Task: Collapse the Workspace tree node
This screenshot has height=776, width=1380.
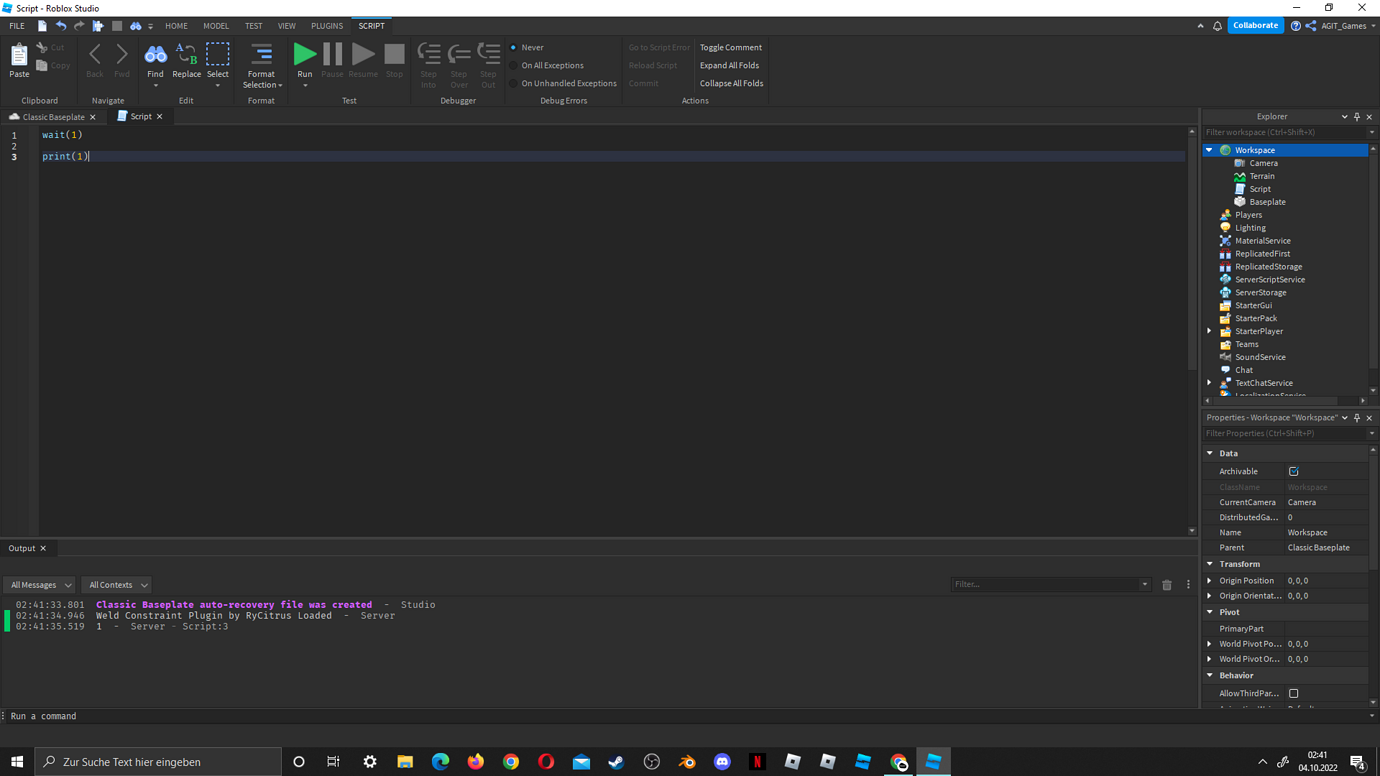Action: point(1209,150)
